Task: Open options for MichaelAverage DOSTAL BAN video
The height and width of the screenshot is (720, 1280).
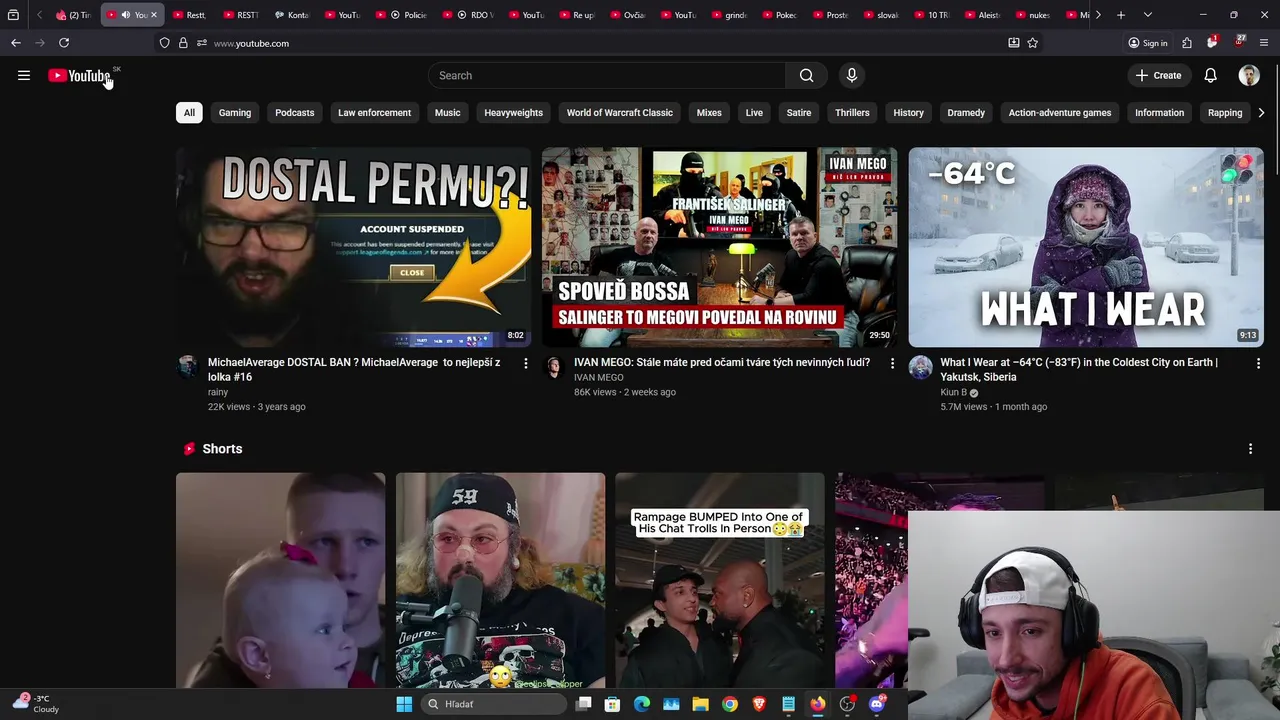Action: pyautogui.click(x=525, y=363)
